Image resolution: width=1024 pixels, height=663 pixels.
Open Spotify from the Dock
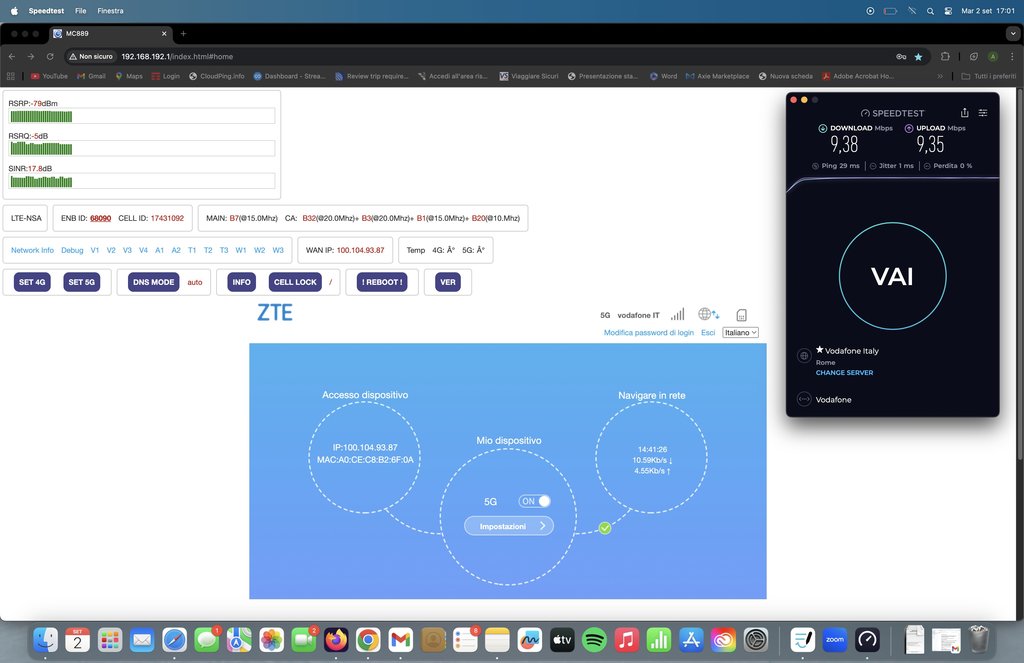[x=594, y=640]
